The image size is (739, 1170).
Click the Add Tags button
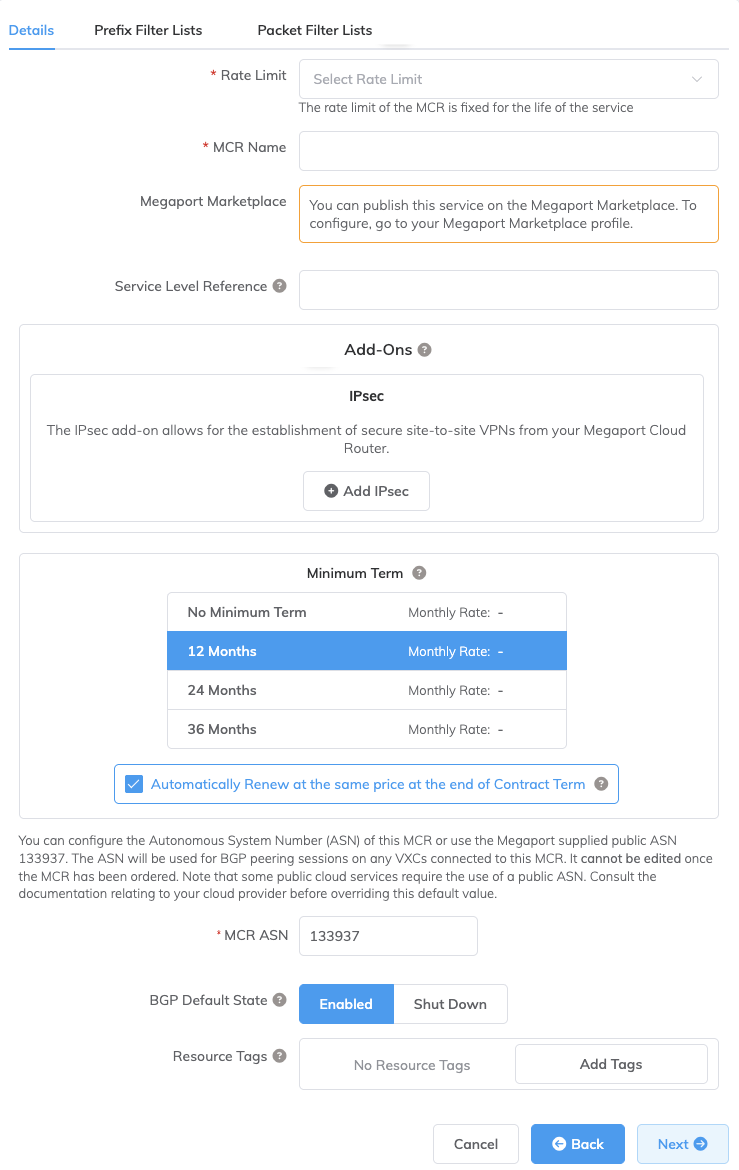coord(611,1064)
